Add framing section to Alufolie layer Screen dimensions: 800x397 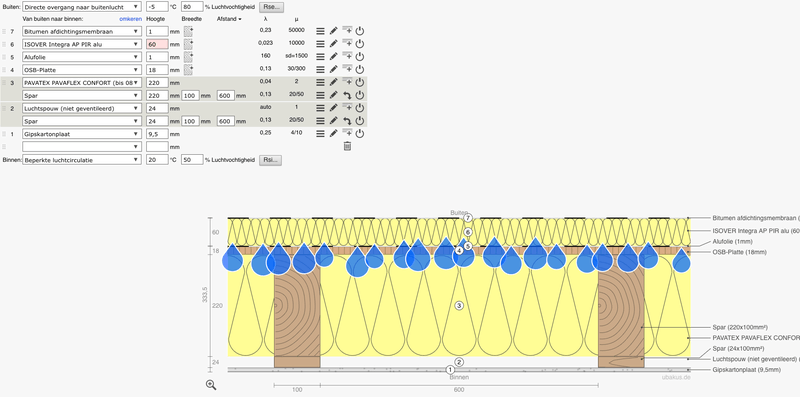point(188,57)
